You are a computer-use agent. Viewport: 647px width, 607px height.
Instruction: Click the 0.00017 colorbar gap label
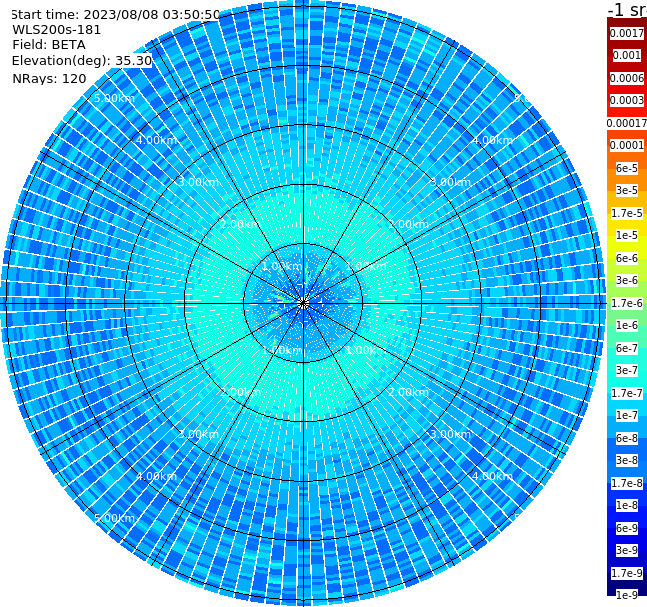point(627,123)
